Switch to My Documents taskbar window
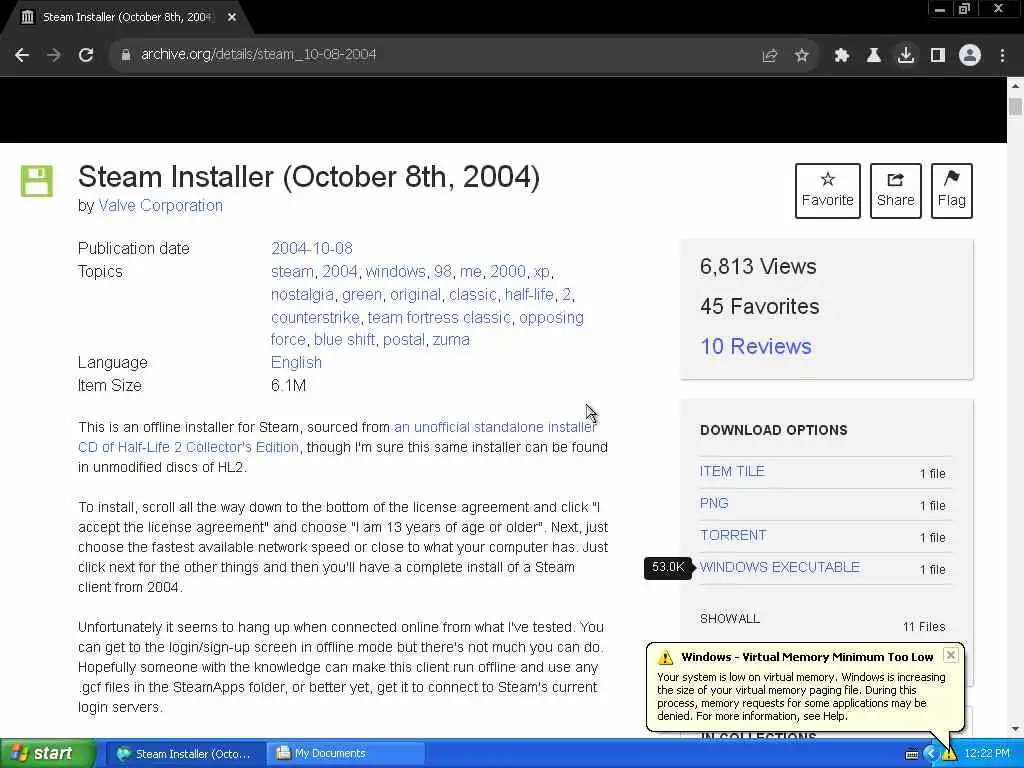Screen dimensions: 1024x768 tap(345, 754)
